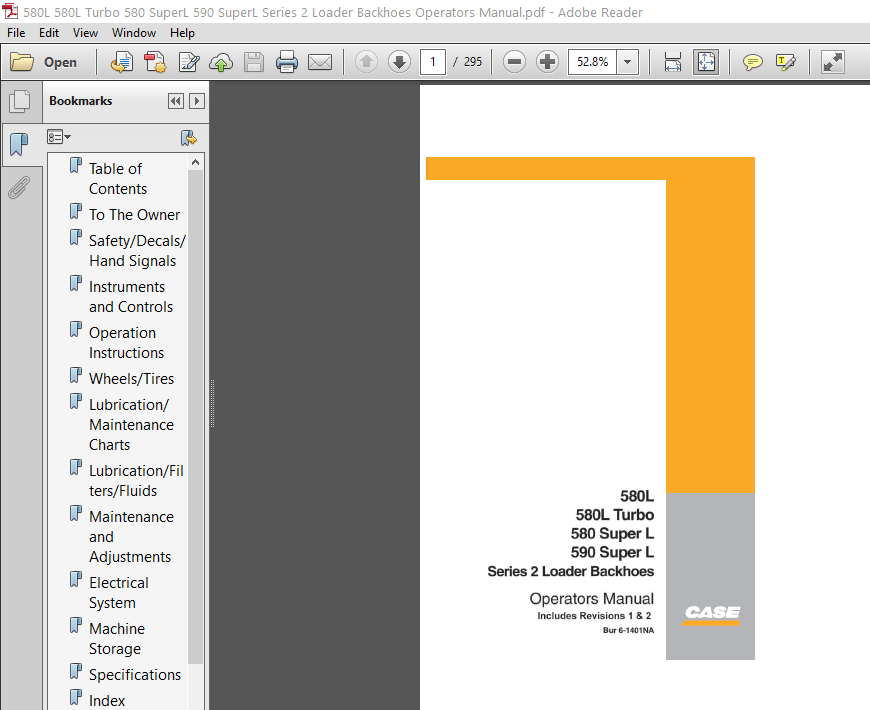Screen dimensions: 870x710
Task: Jump to To The Owner bookmark
Action: coord(134,215)
